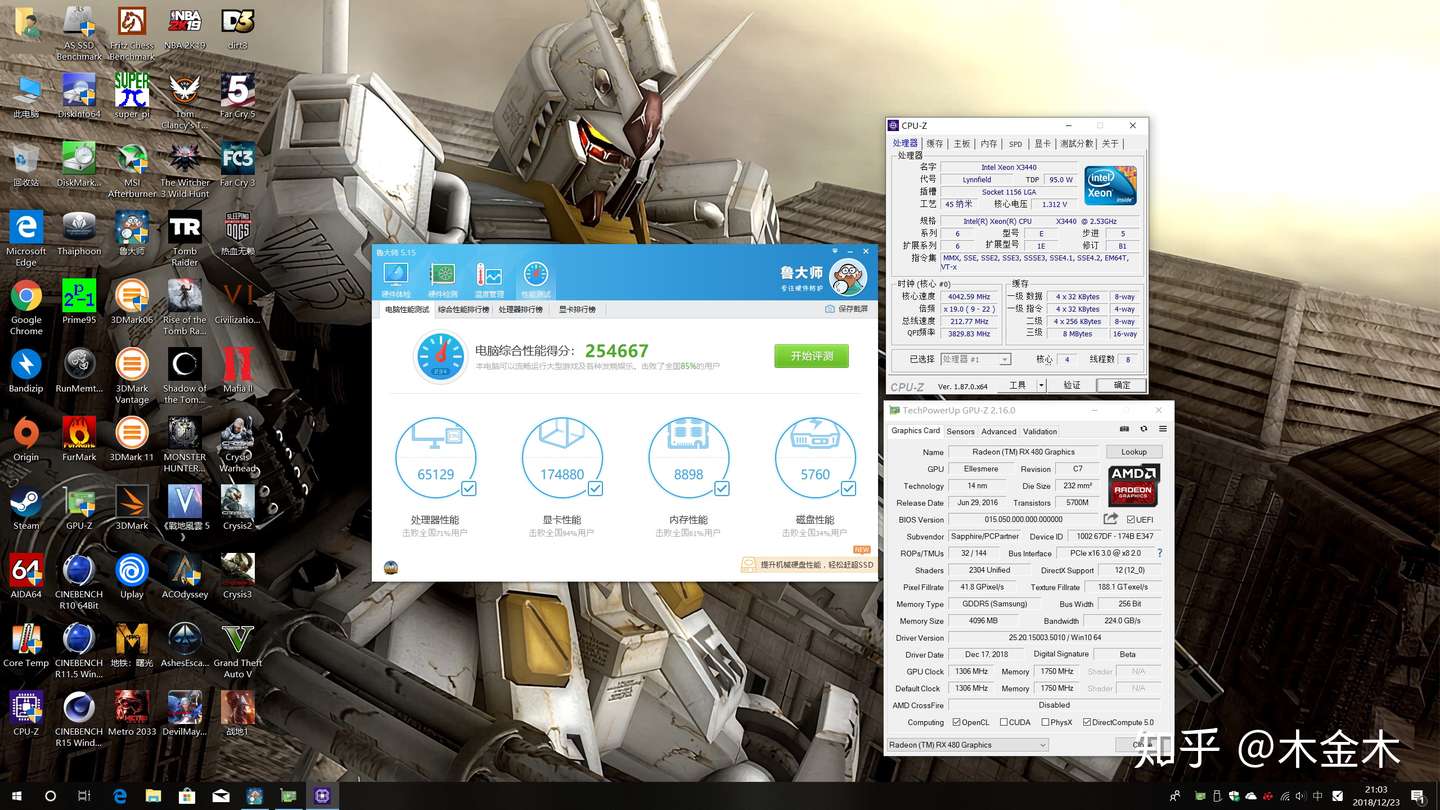Open Microsoft Edge from the taskbar
The image size is (1440, 810).
coord(120,796)
